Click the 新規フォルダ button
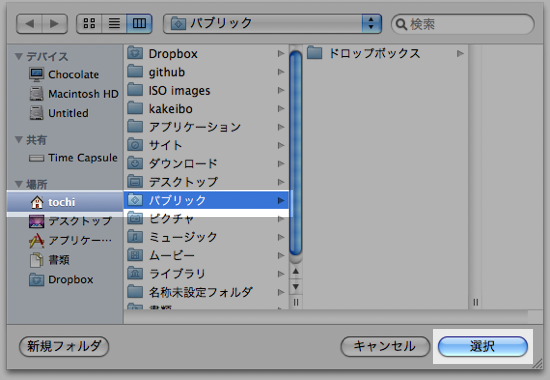550x380 pixels. pyautogui.click(x=64, y=346)
